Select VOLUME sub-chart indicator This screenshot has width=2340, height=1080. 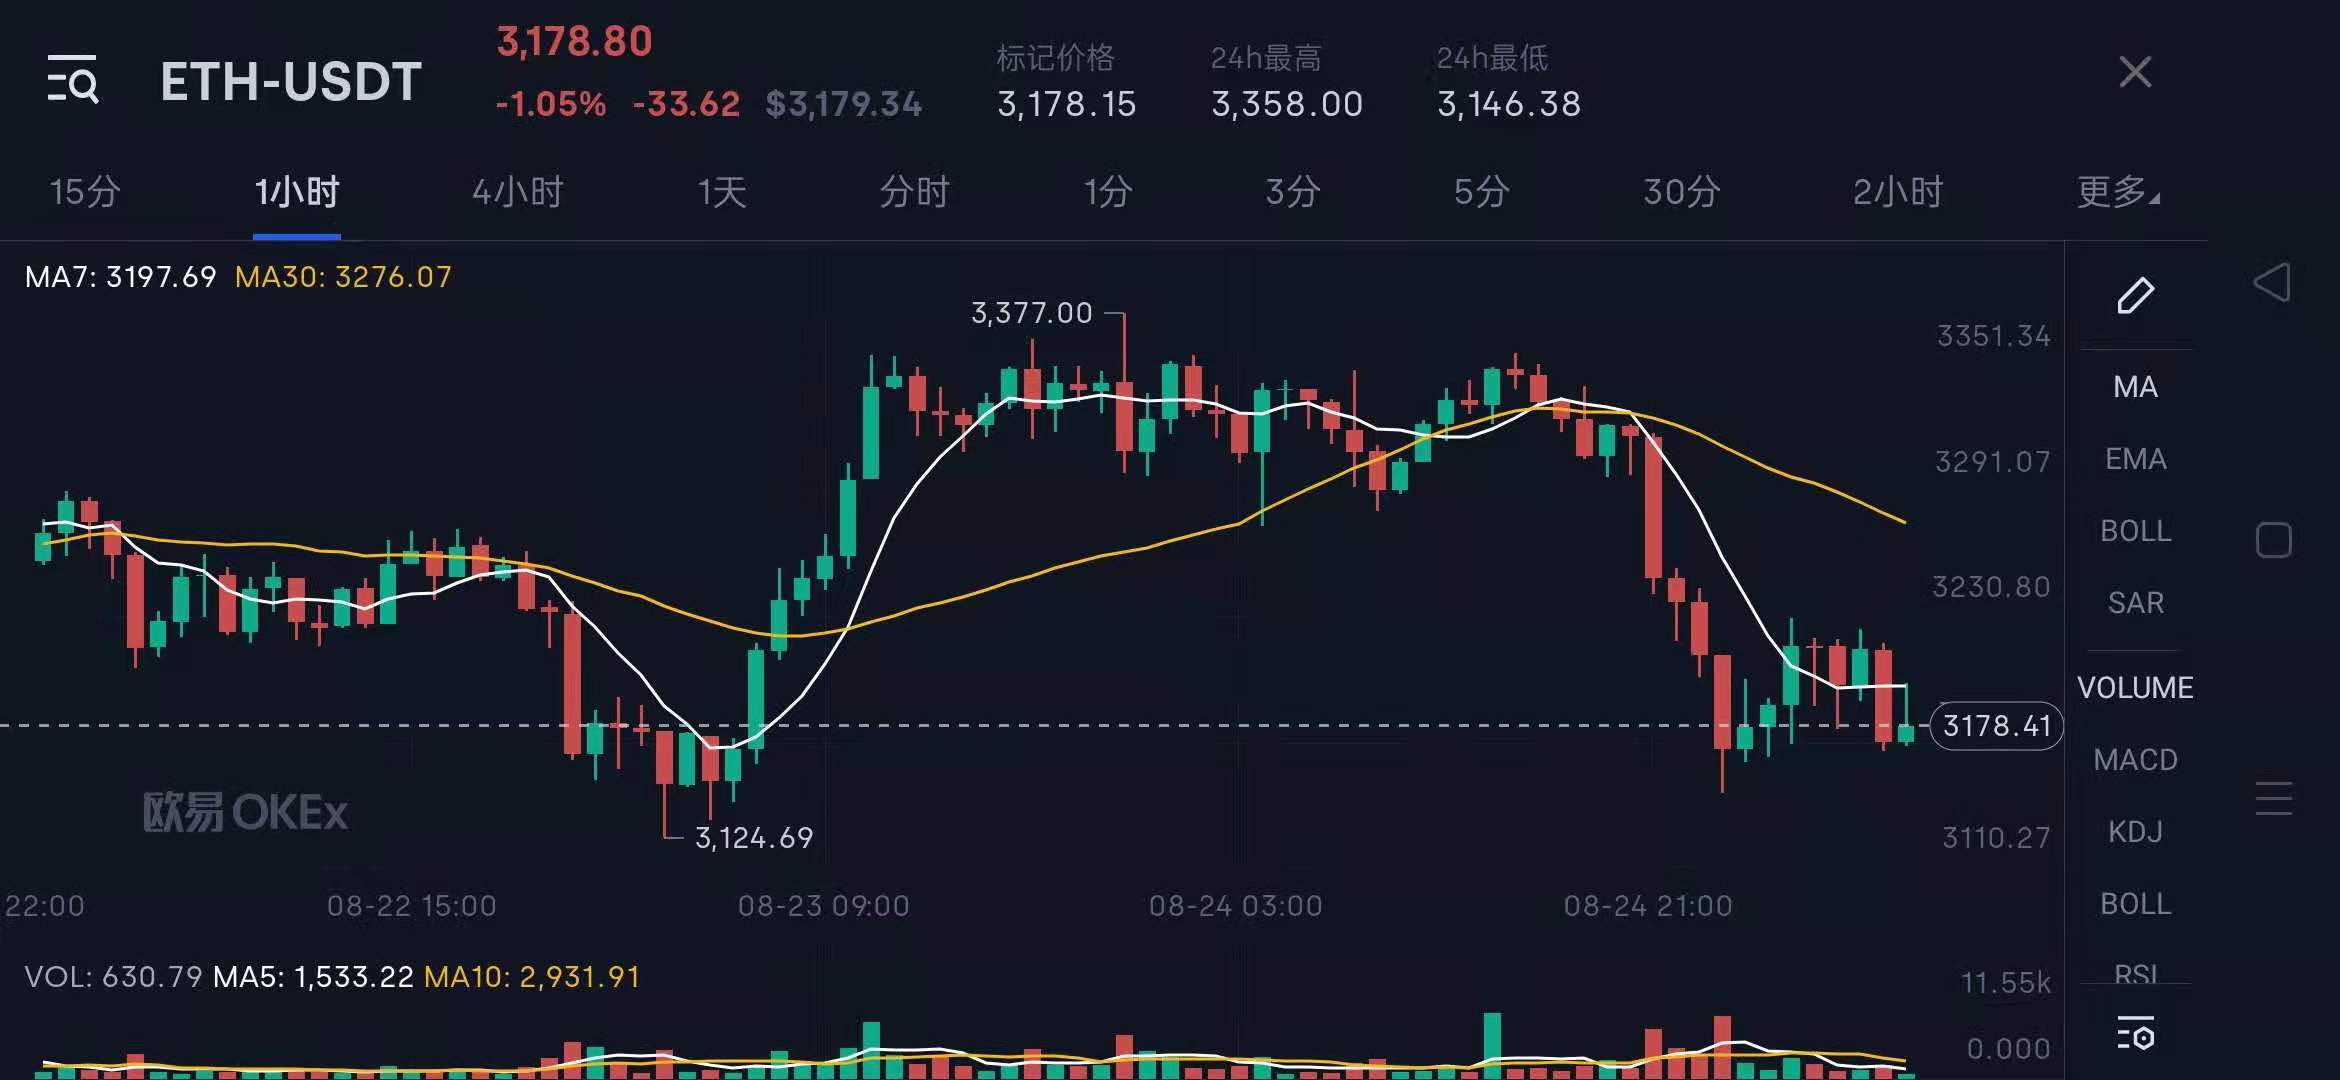2135,688
